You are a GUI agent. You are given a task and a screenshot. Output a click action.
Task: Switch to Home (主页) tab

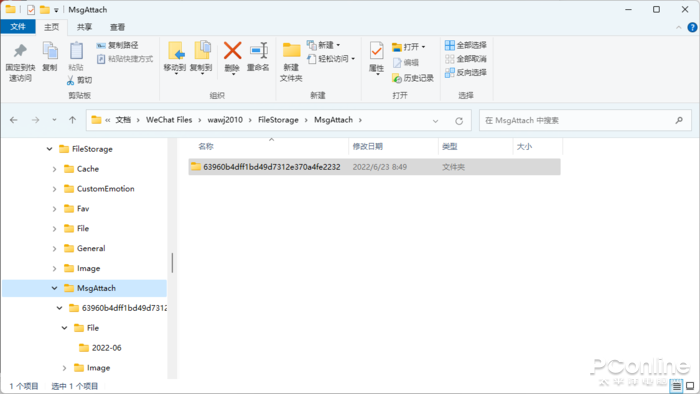[x=51, y=27]
